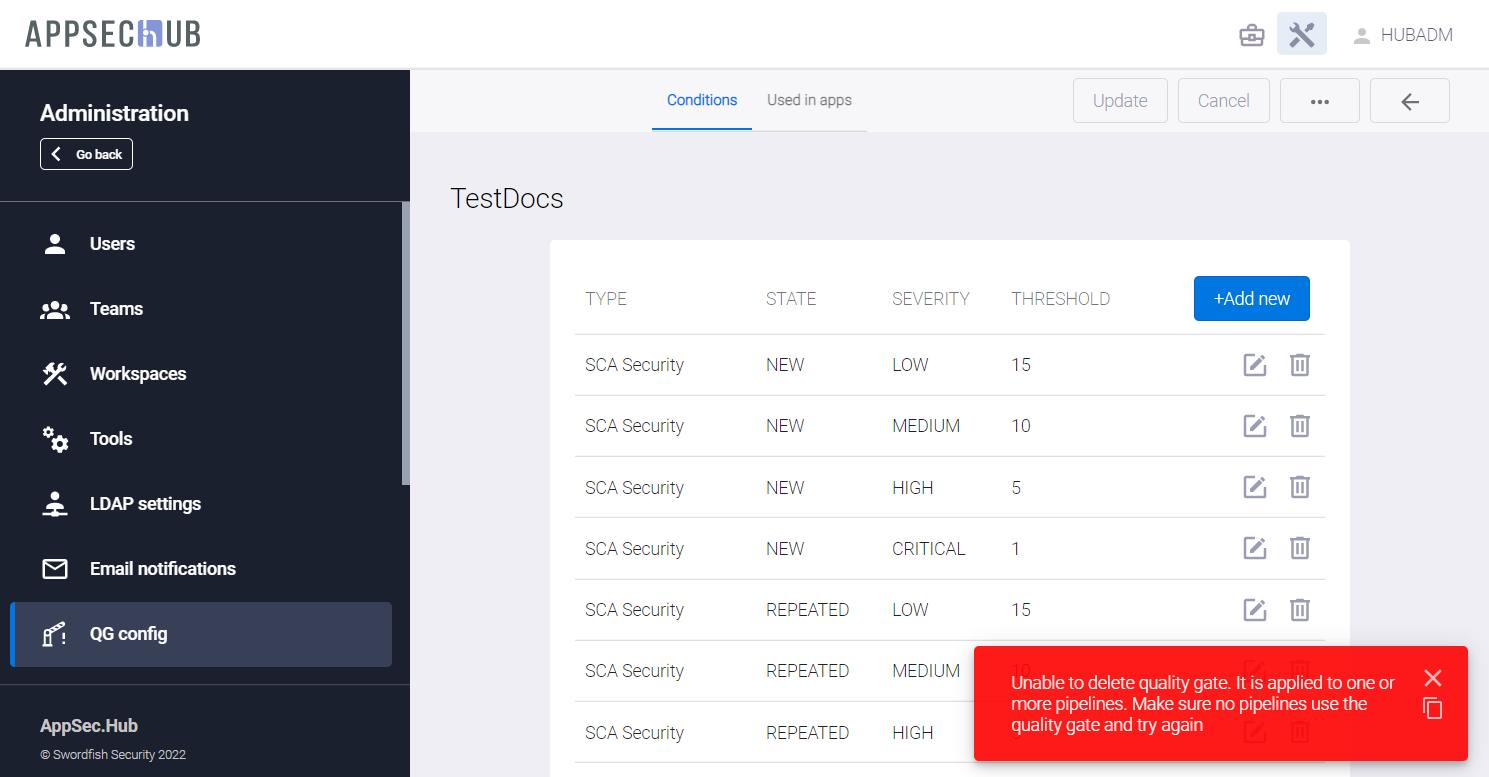Edit the NEW LOW SCA Security condition
This screenshot has width=1489, height=777.
(1254, 365)
